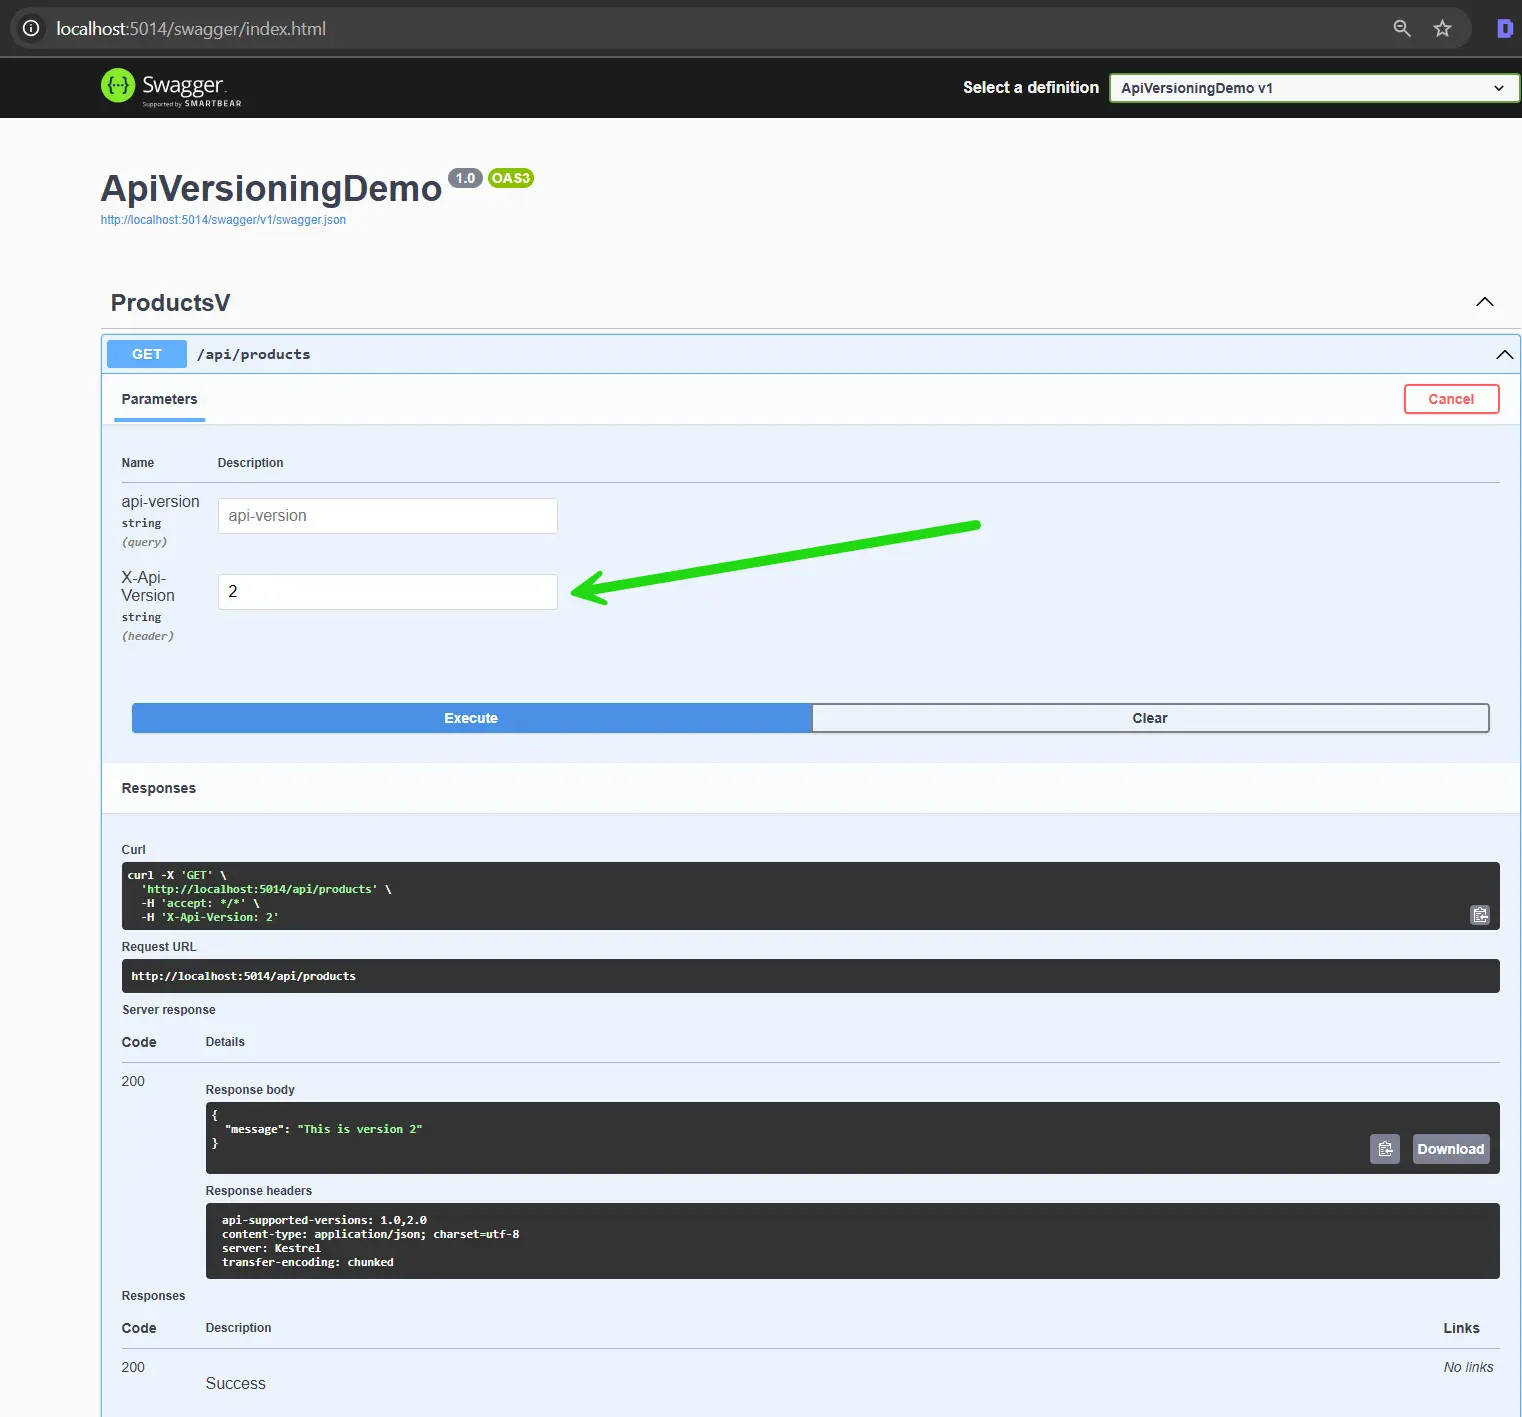Download the response body
This screenshot has height=1417, width=1522.
[x=1450, y=1149]
